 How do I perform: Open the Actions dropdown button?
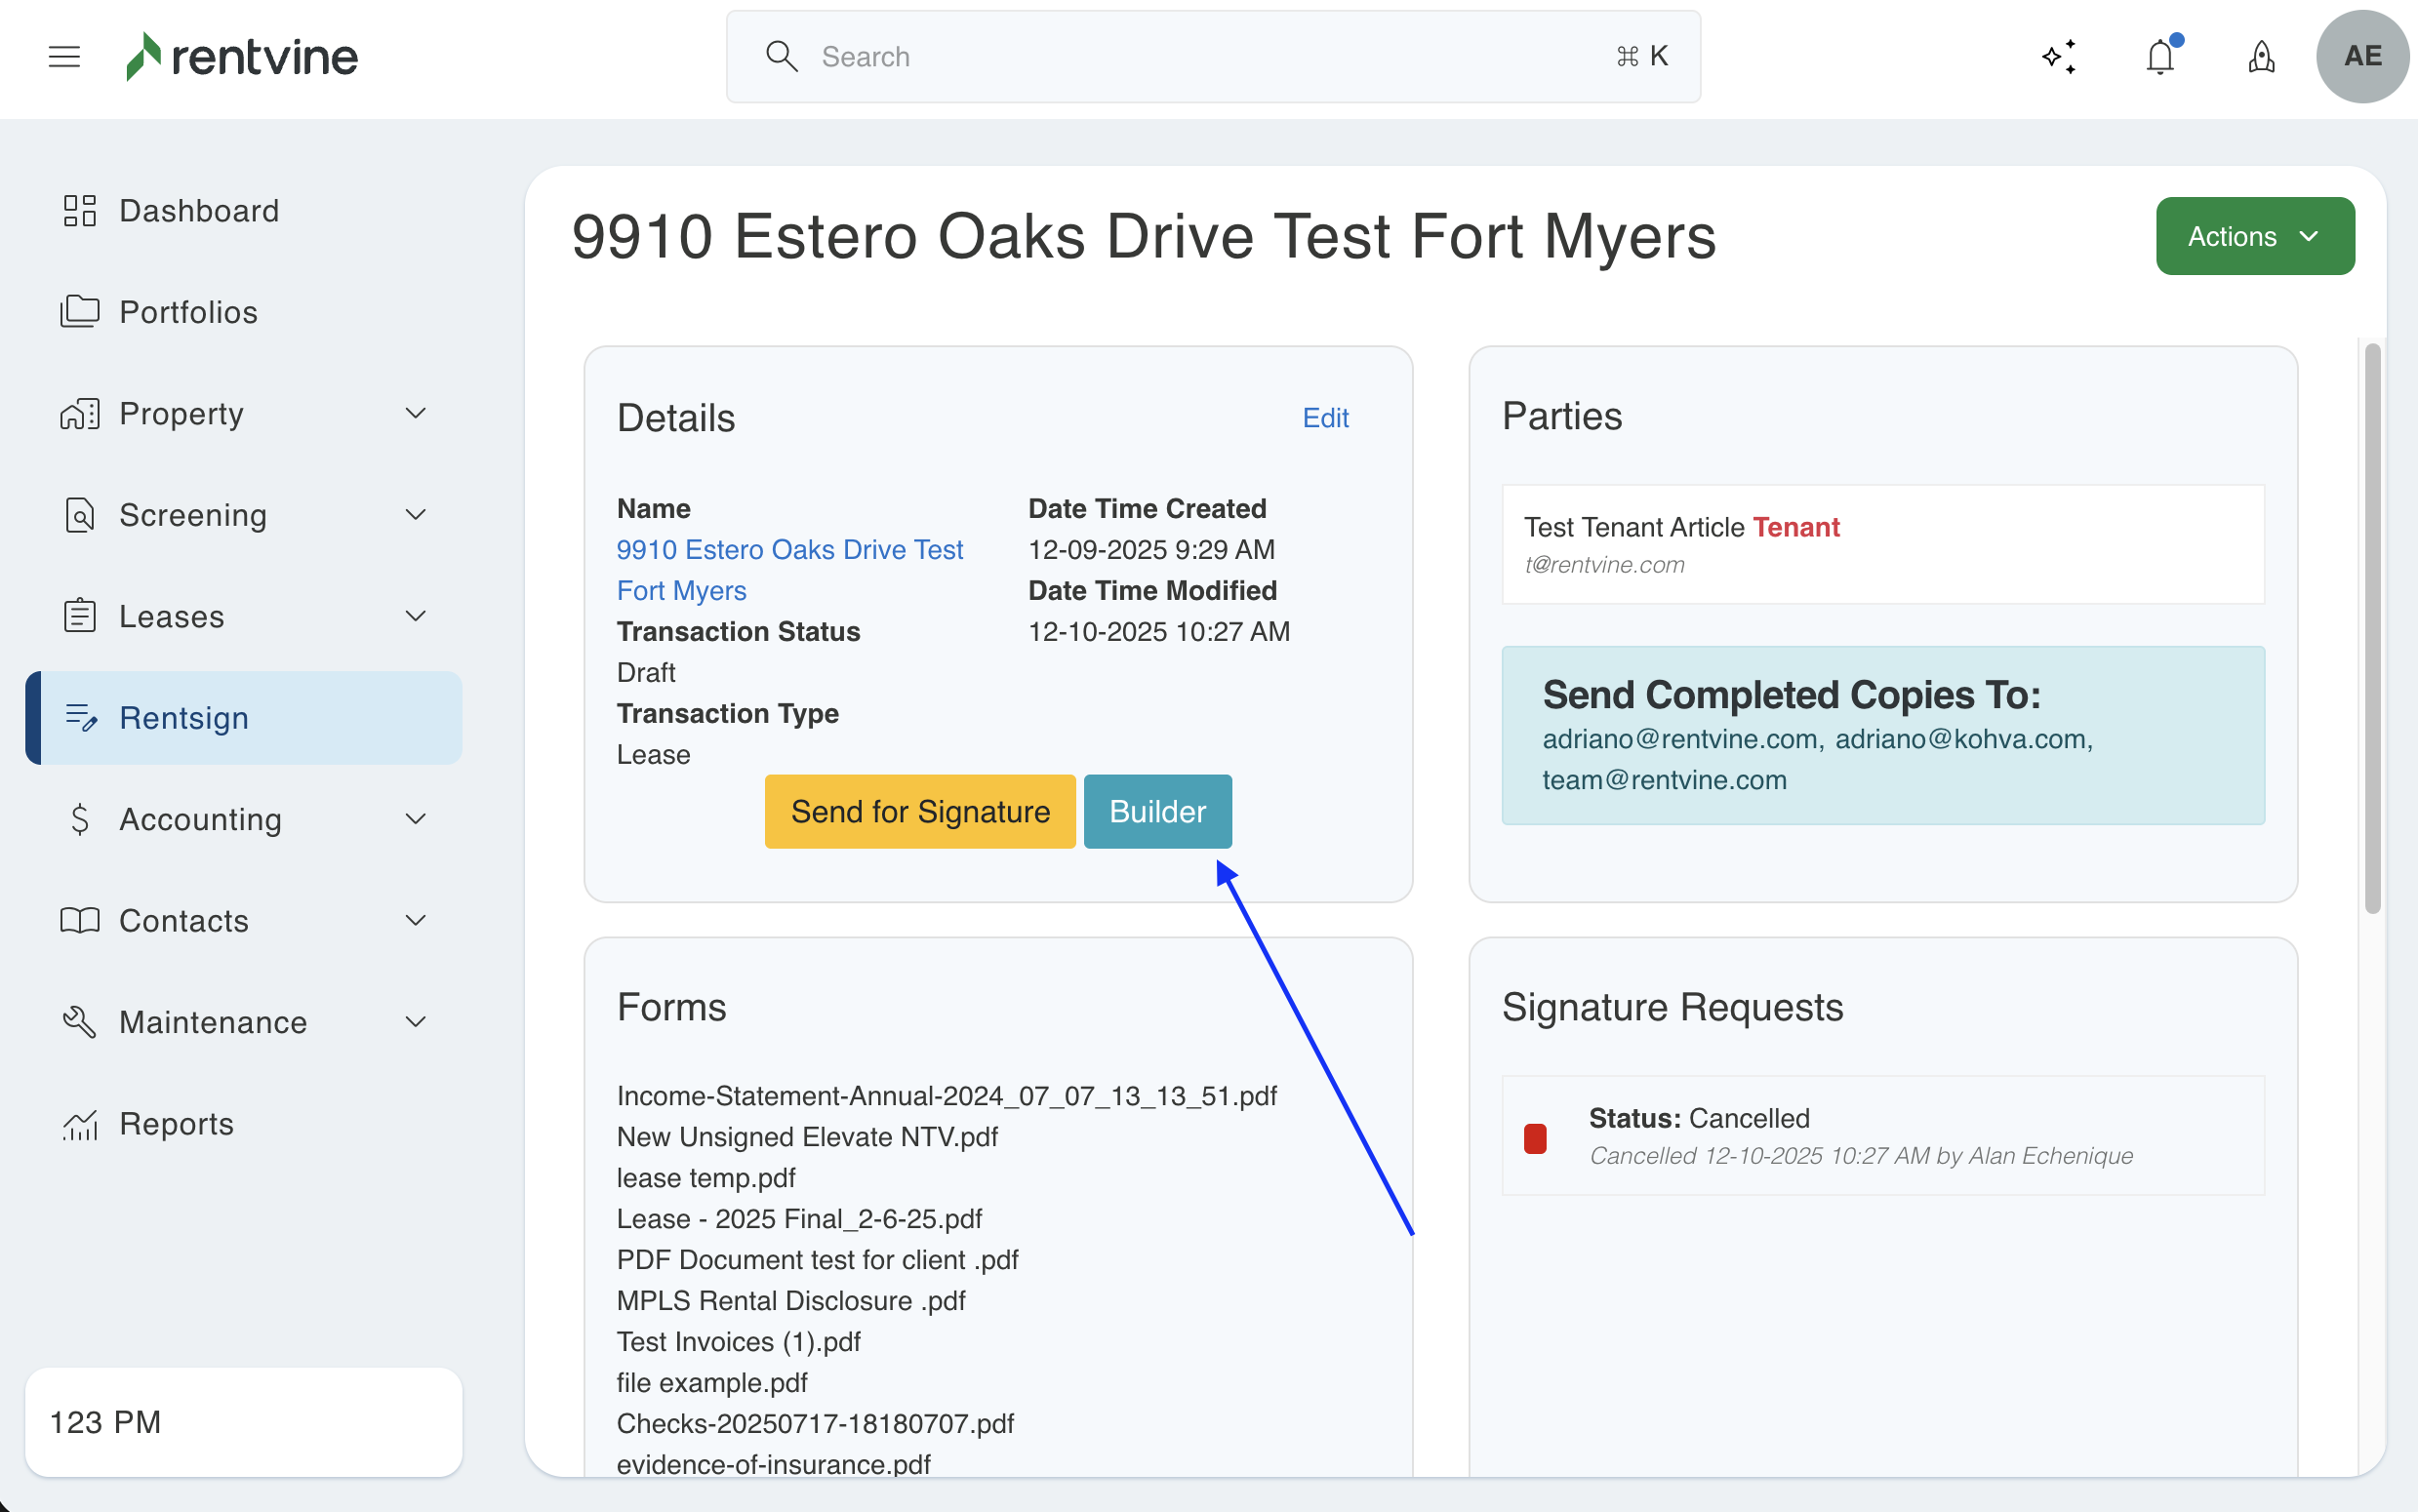click(2254, 236)
